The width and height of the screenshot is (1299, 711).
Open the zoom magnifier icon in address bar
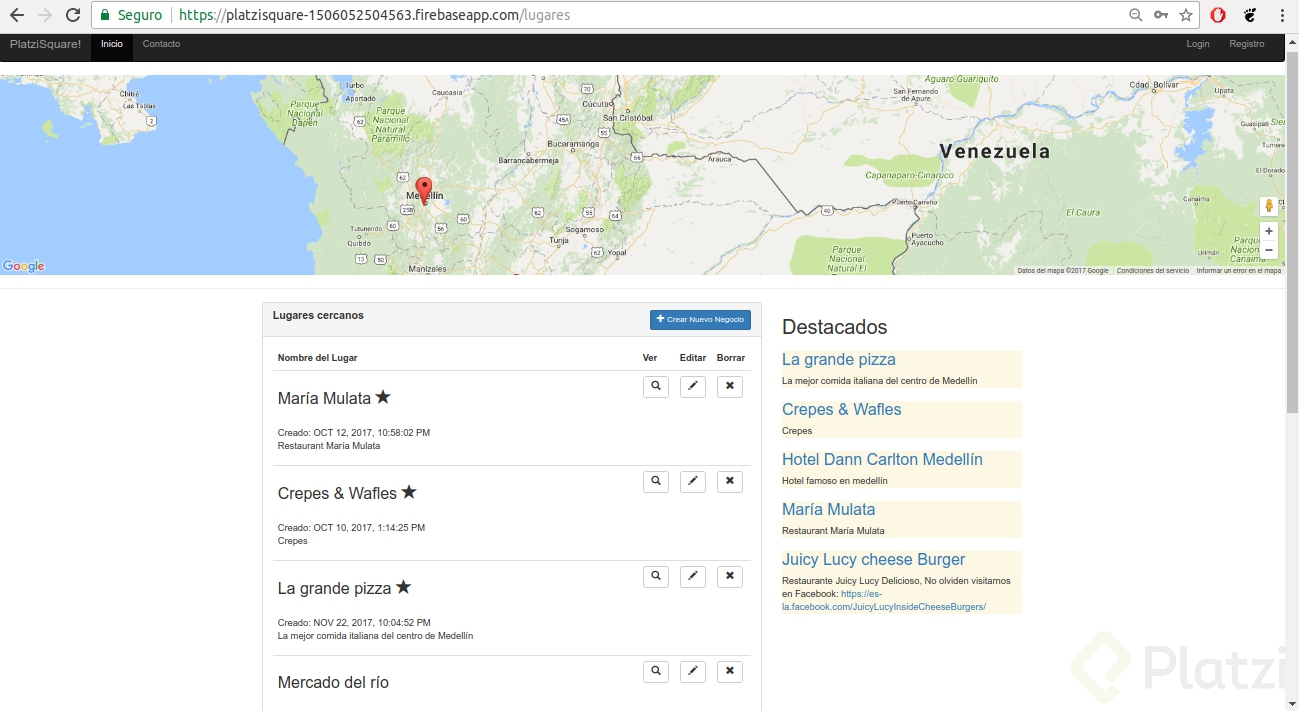point(1135,15)
